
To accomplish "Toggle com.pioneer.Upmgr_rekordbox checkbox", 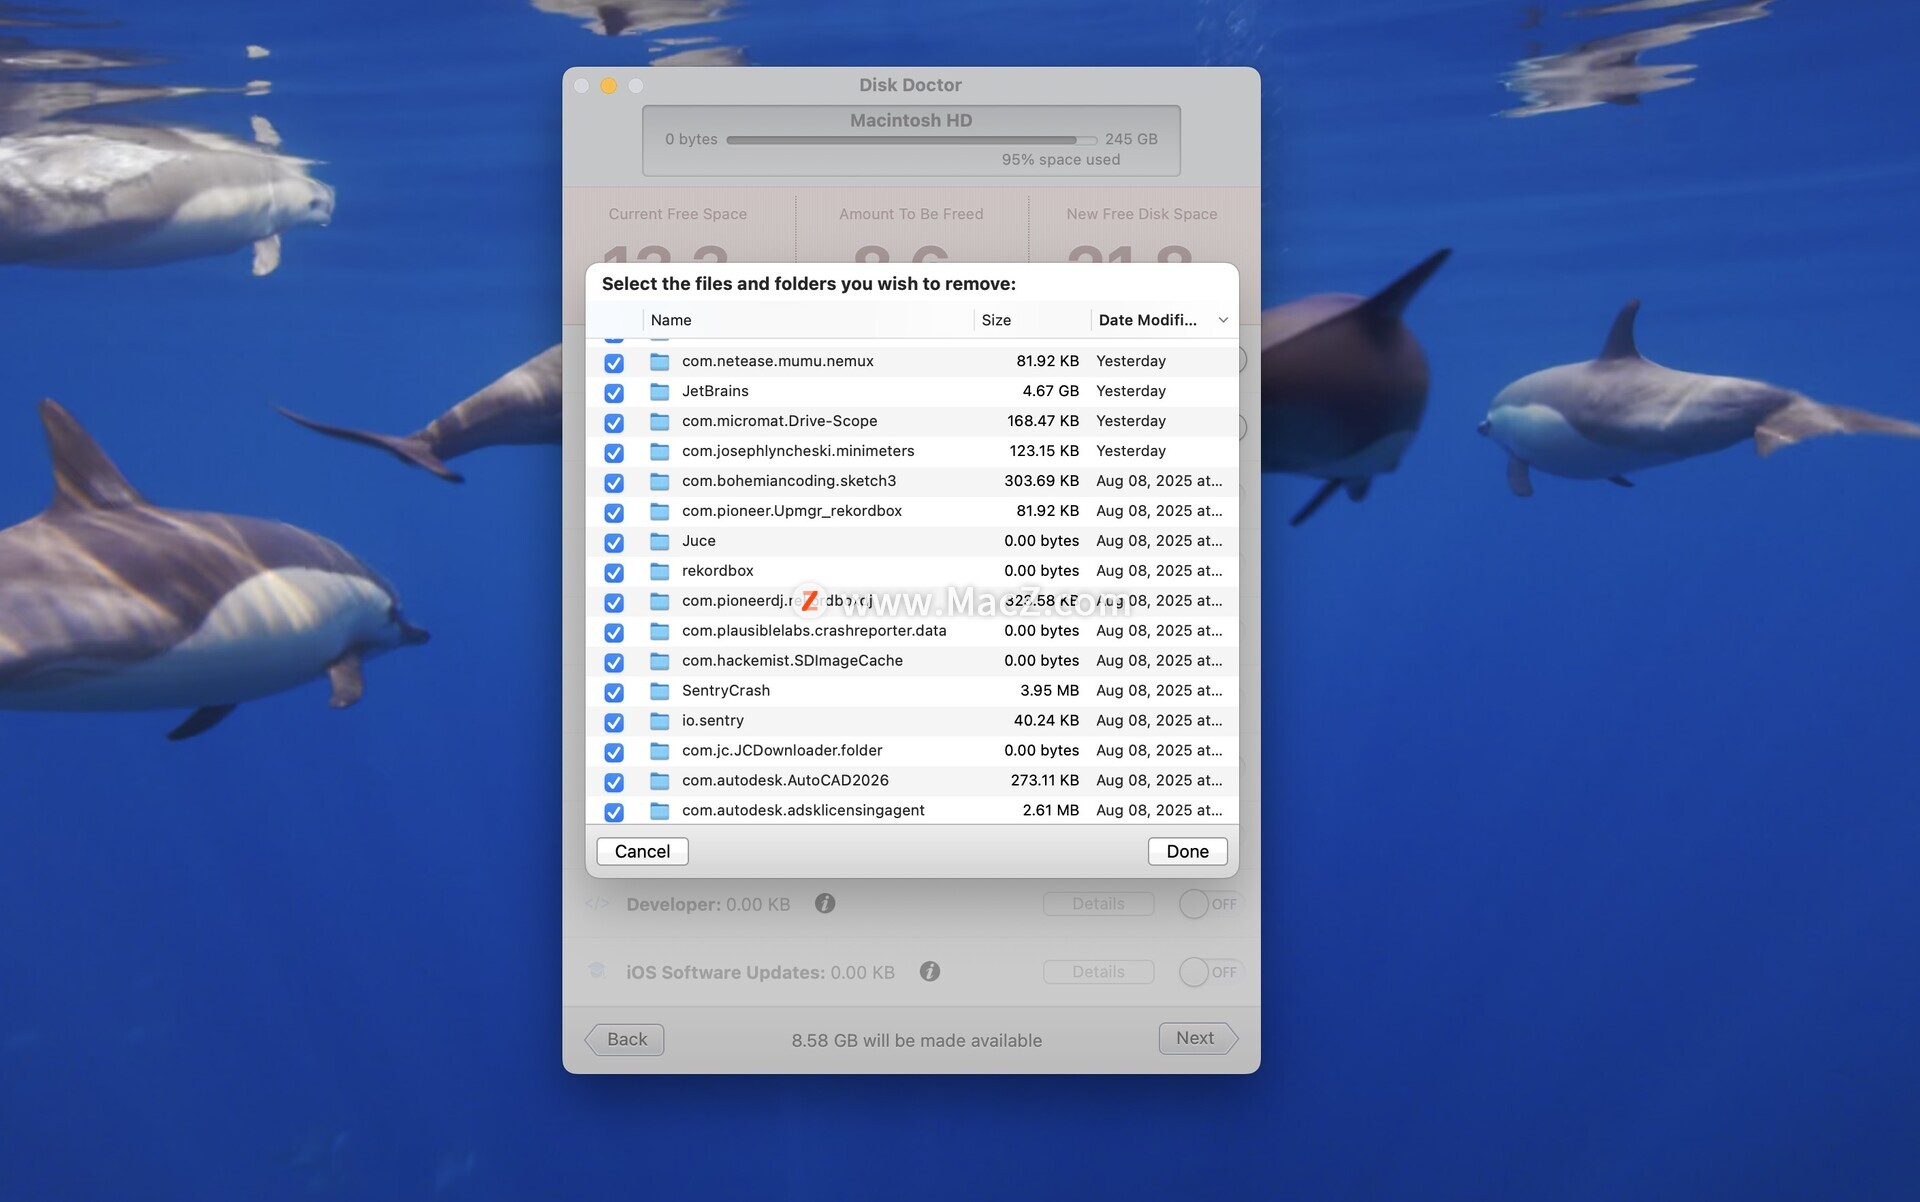I will 614,512.
